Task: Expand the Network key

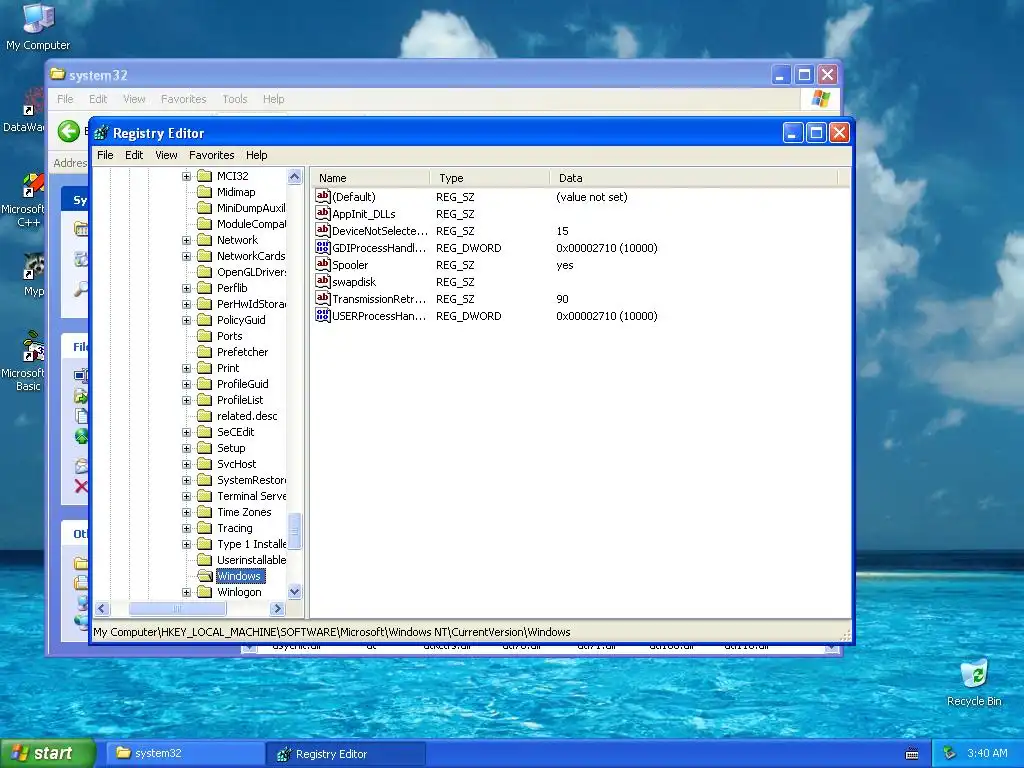Action: point(187,240)
